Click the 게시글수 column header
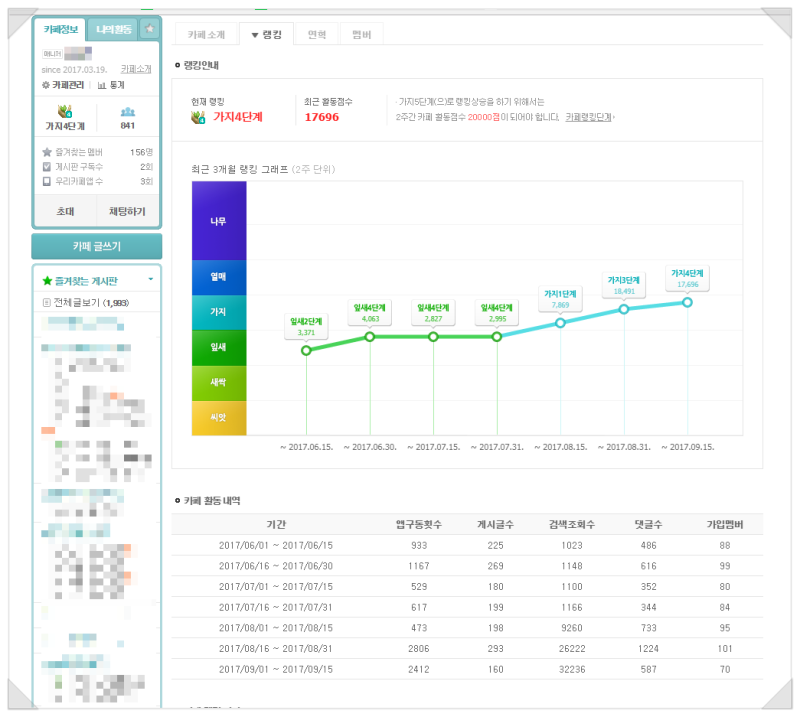 point(495,525)
